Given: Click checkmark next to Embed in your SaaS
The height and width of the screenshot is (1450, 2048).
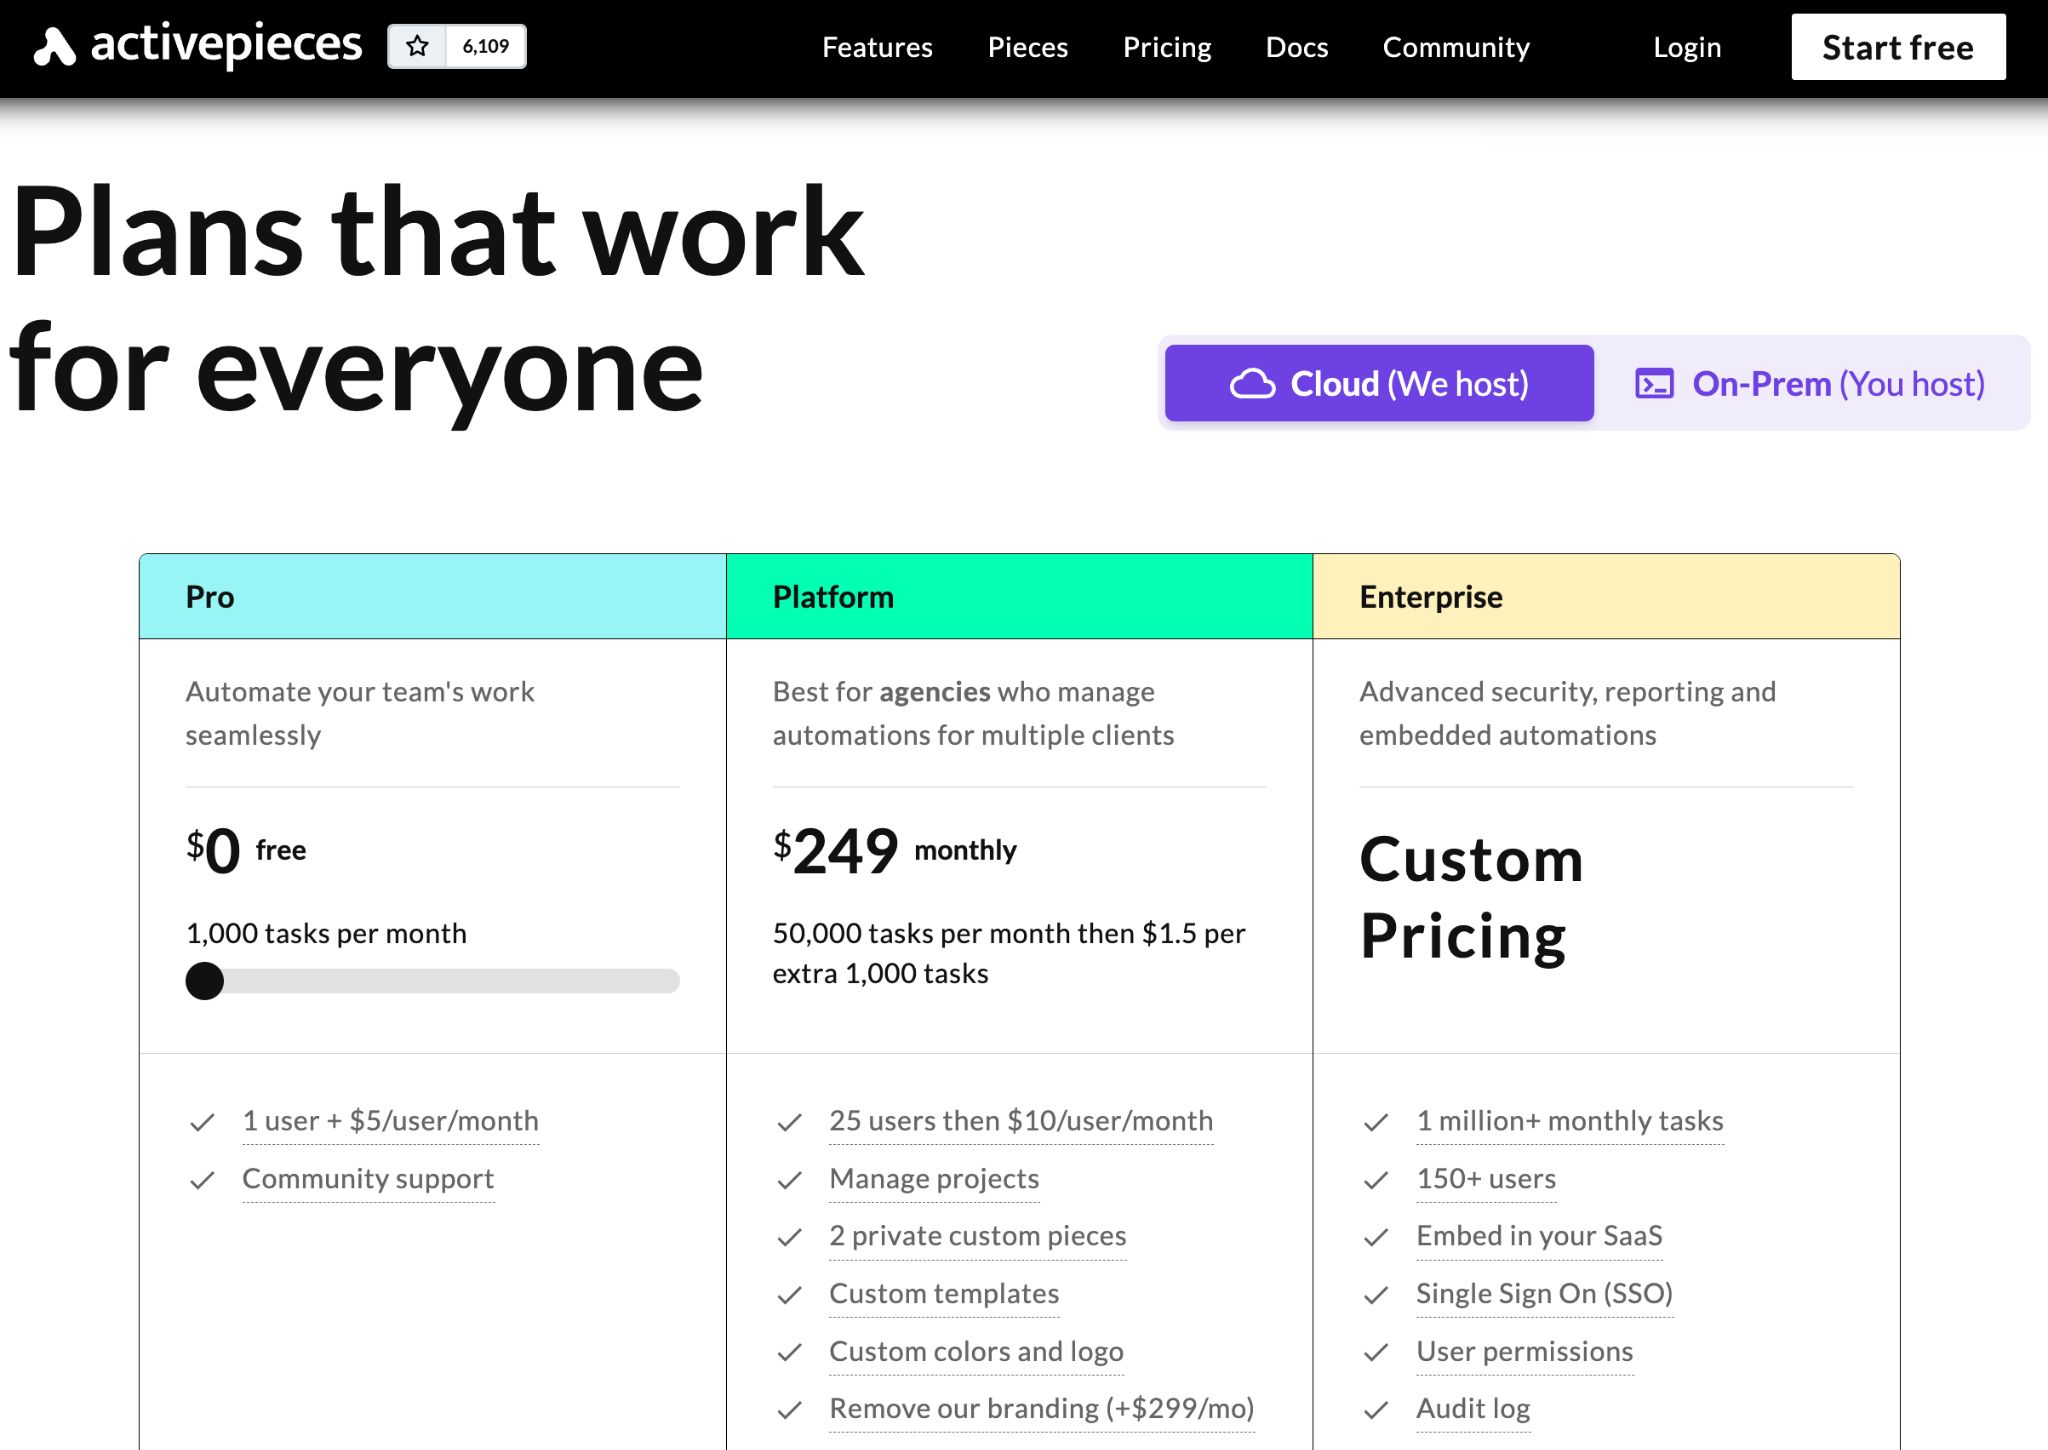Looking at the screenshot, I should 1376,1238.
